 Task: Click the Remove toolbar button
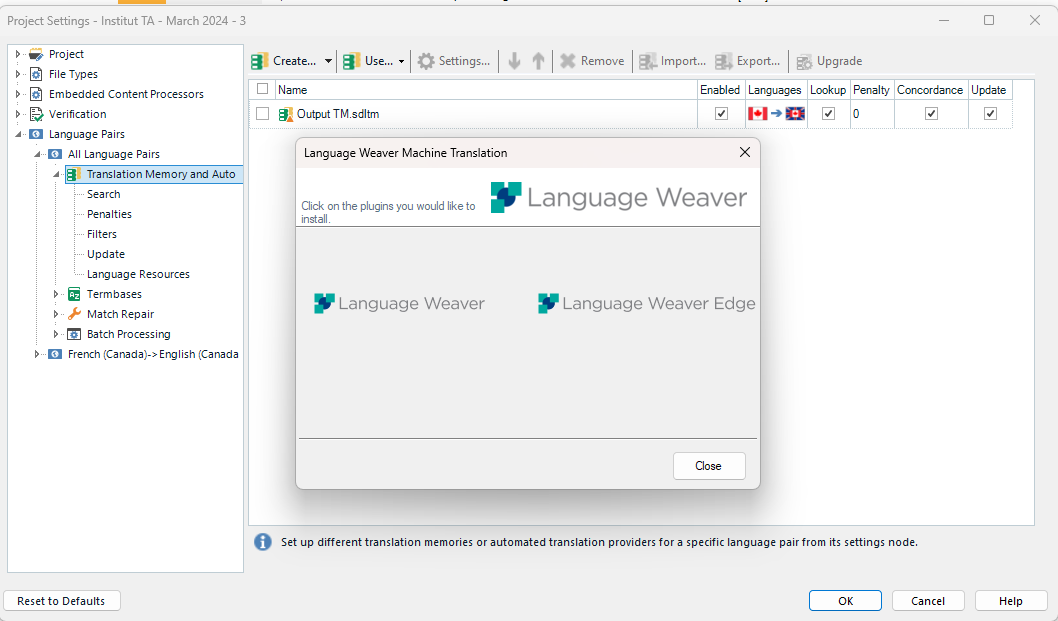tap(592, 61)
